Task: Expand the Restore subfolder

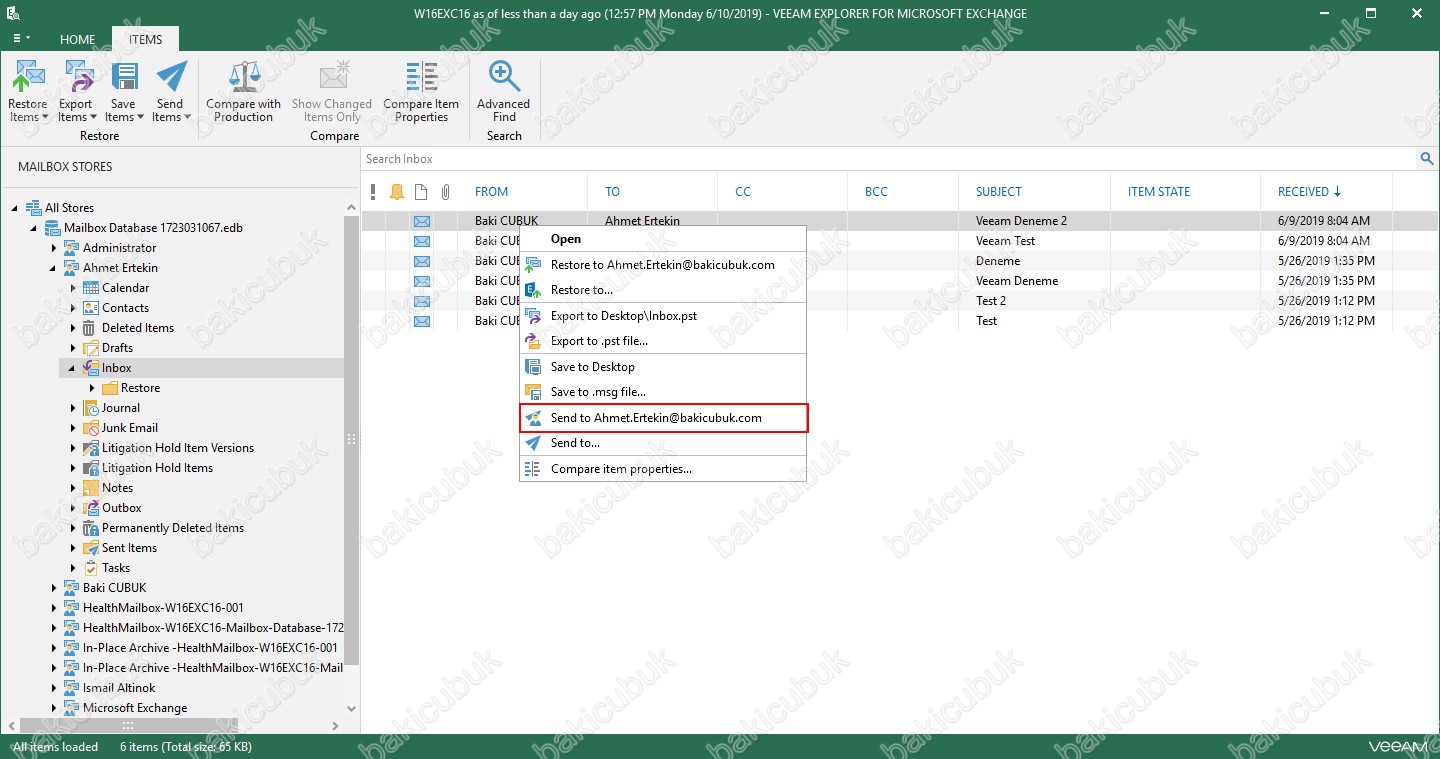Action: [x=92, y=388]
